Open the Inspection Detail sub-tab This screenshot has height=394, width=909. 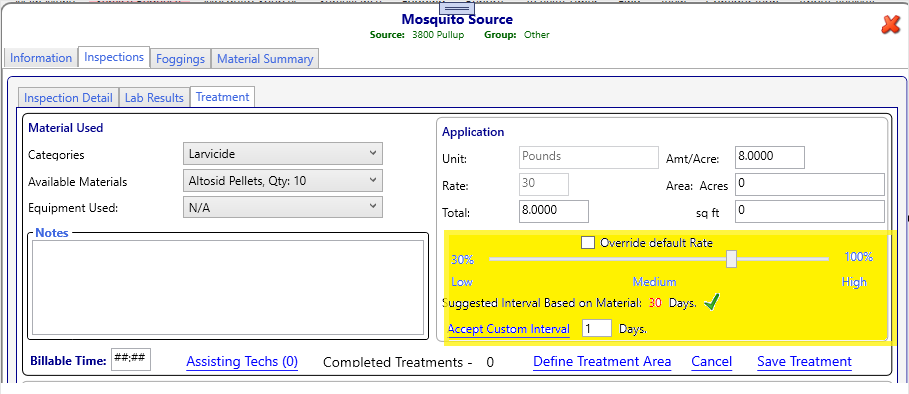pos(68,98)
